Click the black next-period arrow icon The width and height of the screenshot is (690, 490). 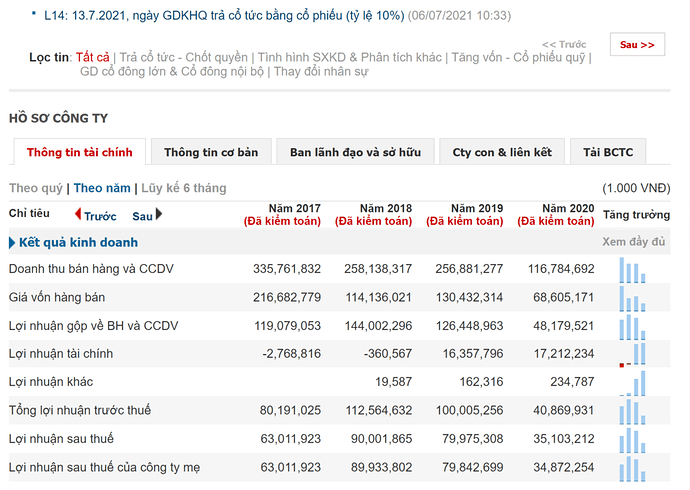tap(158, 214)
